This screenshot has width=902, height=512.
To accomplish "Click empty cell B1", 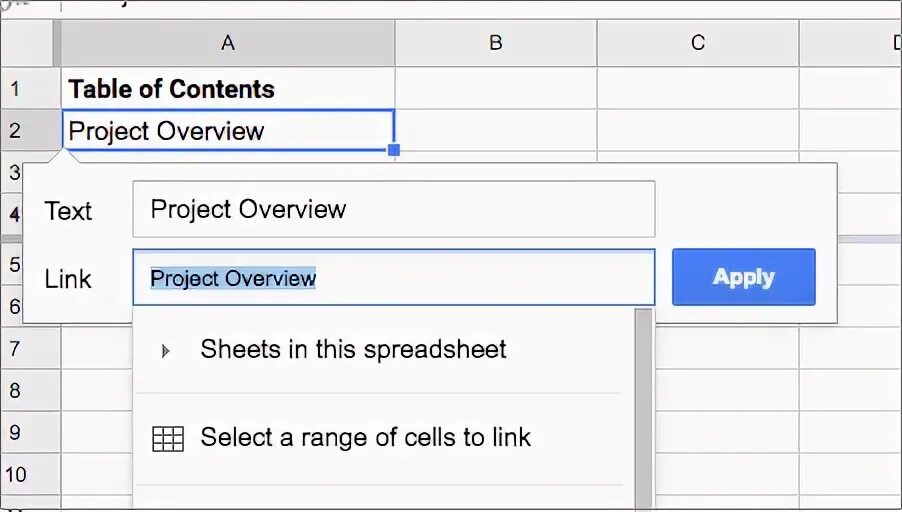I will 495,89.
